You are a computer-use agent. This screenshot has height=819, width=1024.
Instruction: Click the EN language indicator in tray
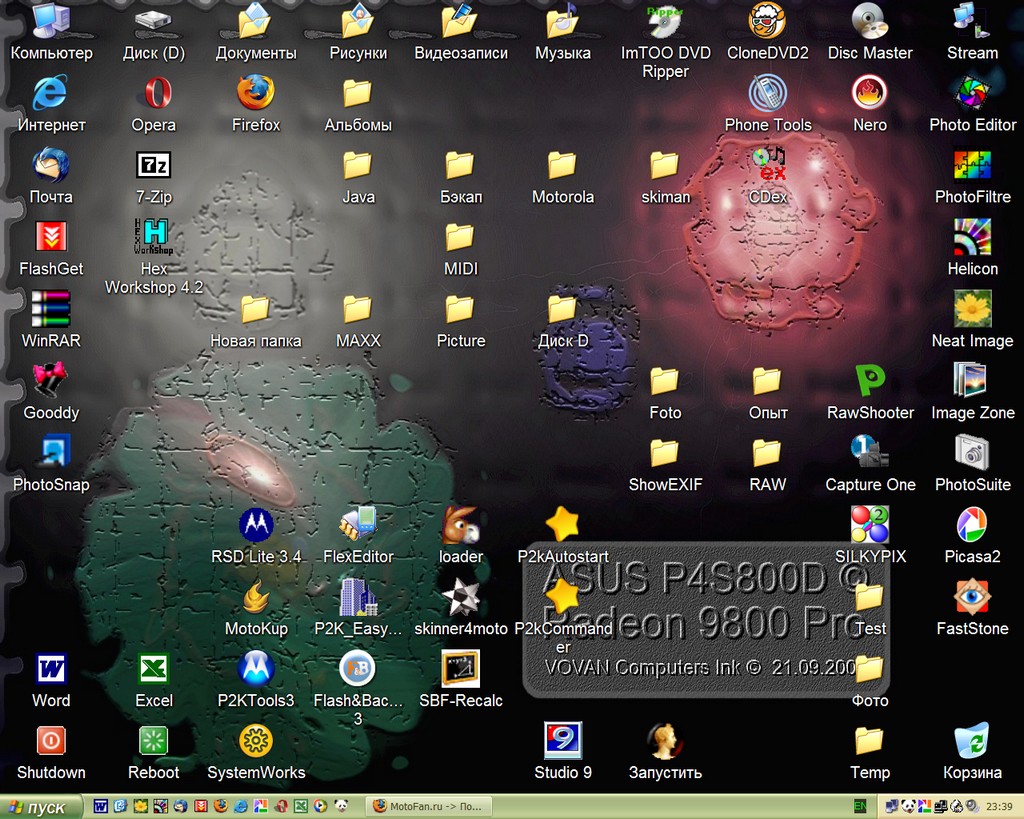(860, 807)
